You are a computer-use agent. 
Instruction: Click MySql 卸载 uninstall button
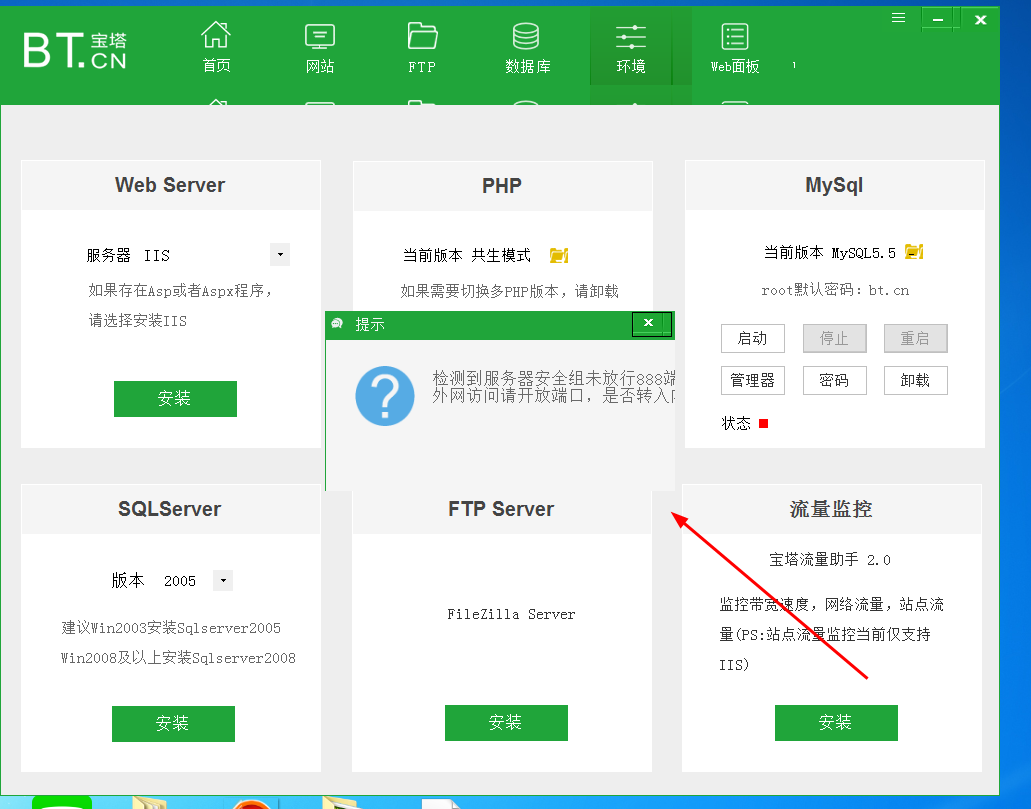(x=915, y=380)
